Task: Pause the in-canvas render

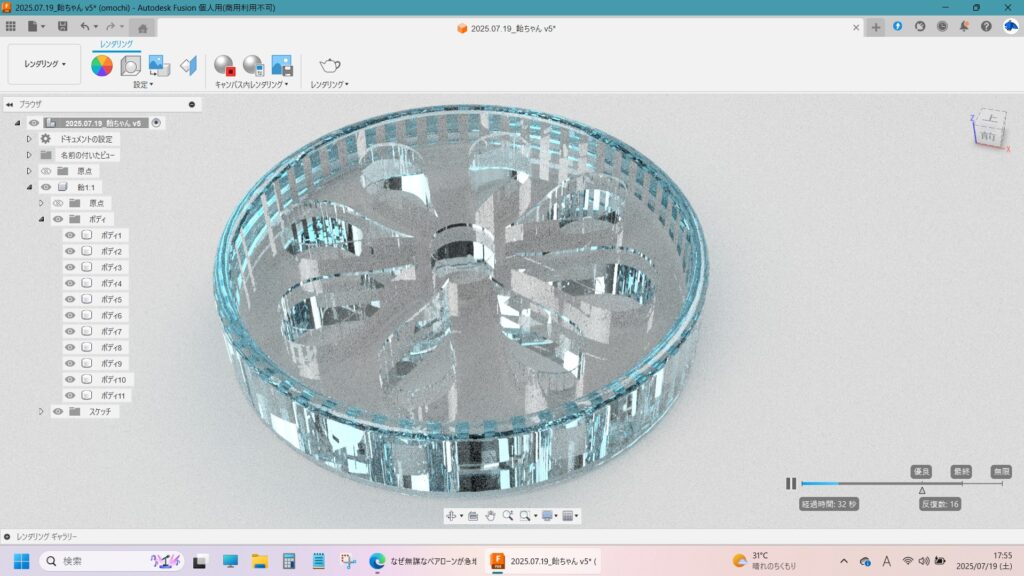Action: [791, 484]
